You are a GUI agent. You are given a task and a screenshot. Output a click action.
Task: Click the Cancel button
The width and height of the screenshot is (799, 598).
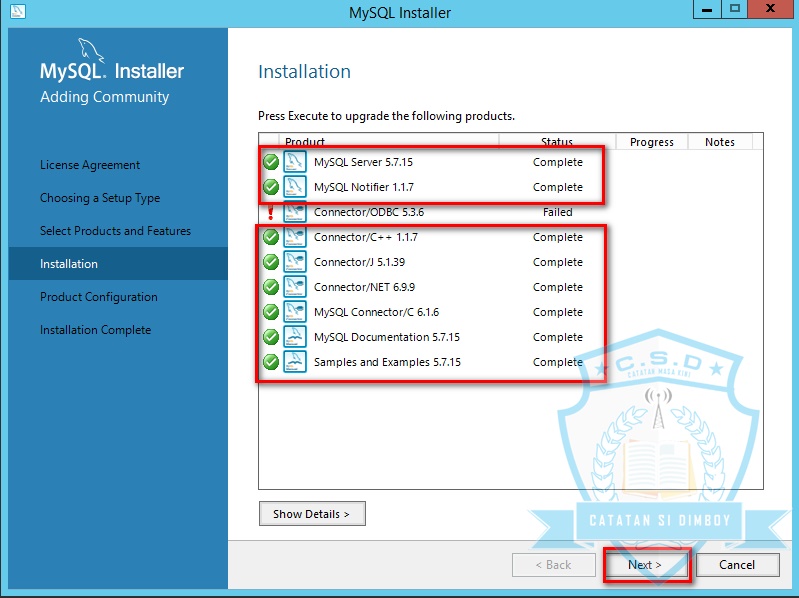[737, 564]
